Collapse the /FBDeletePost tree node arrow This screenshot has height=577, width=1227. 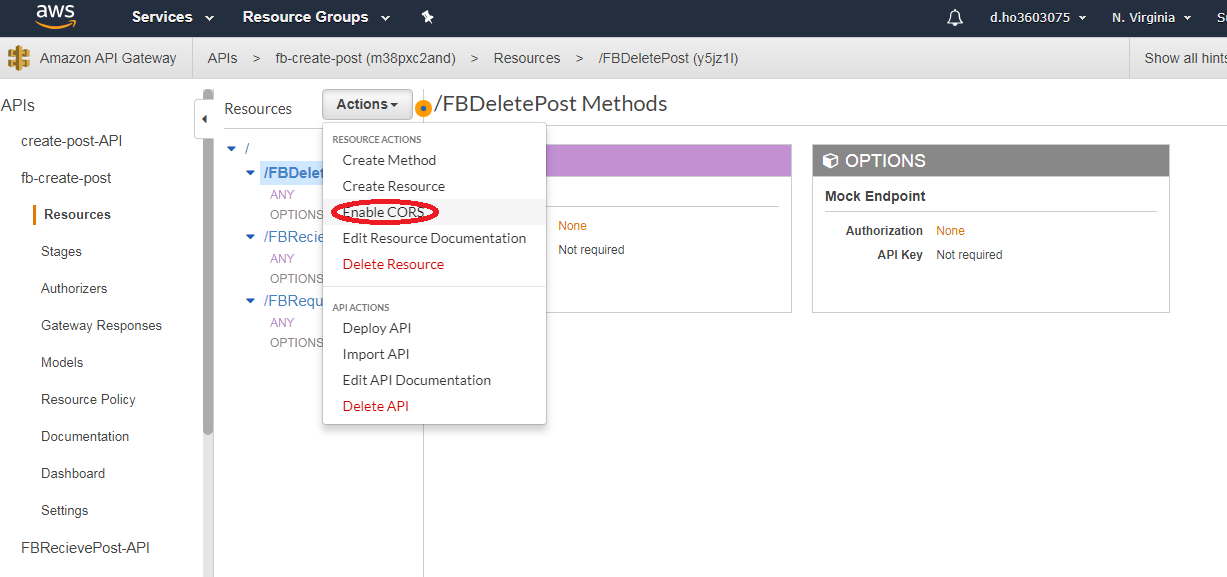coord(251,172)
